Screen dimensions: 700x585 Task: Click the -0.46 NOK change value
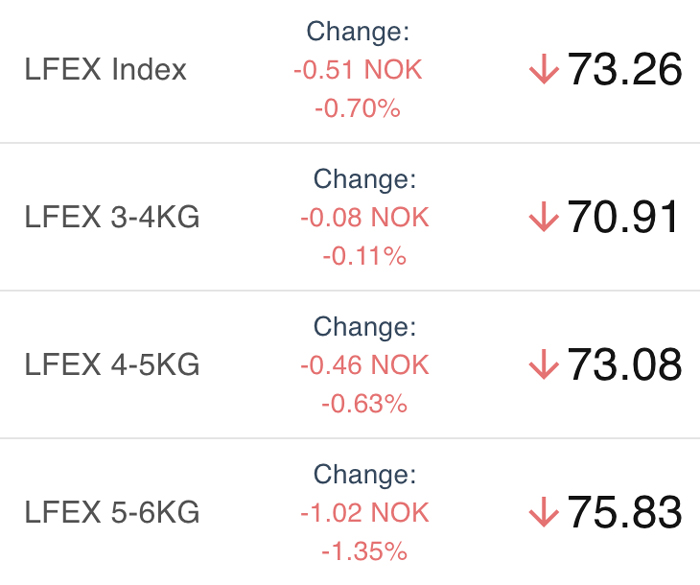[x=365, y=365]
